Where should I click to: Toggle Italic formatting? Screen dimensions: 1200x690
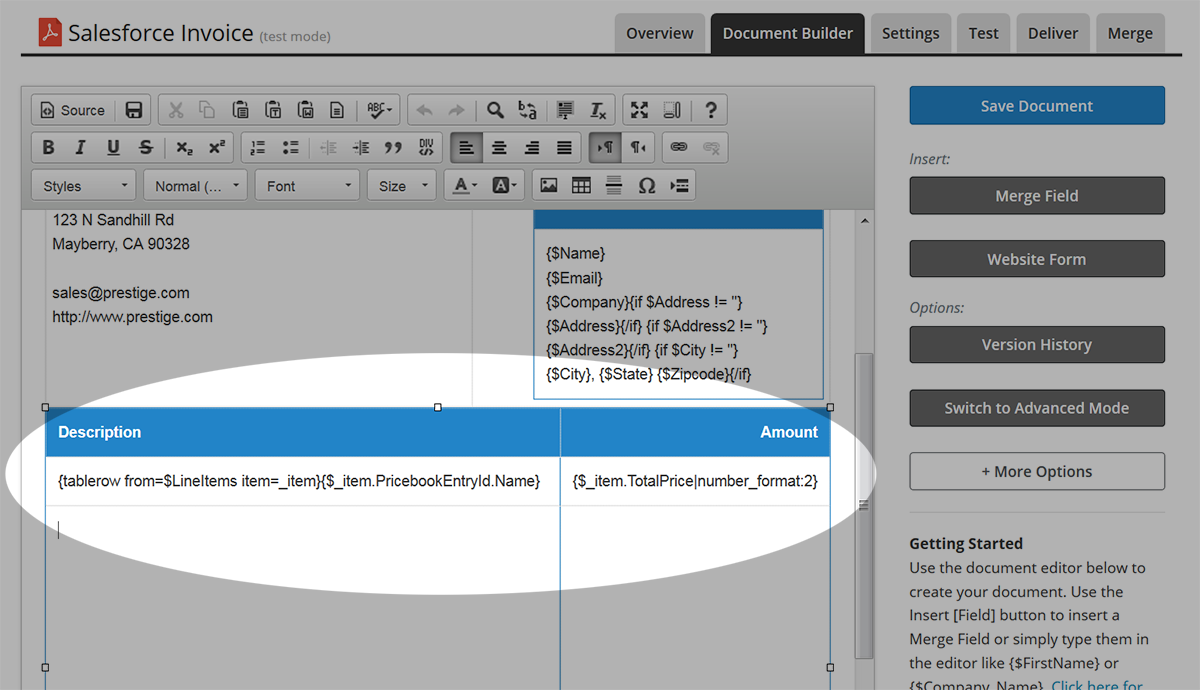[x=81, y=147]
